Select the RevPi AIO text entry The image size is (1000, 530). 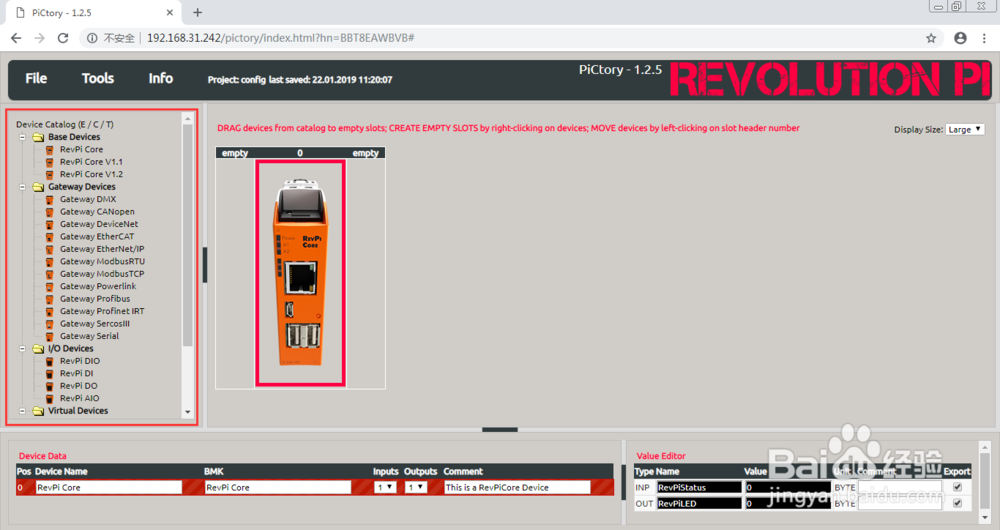pyautogui.click(x=80, y=399)
